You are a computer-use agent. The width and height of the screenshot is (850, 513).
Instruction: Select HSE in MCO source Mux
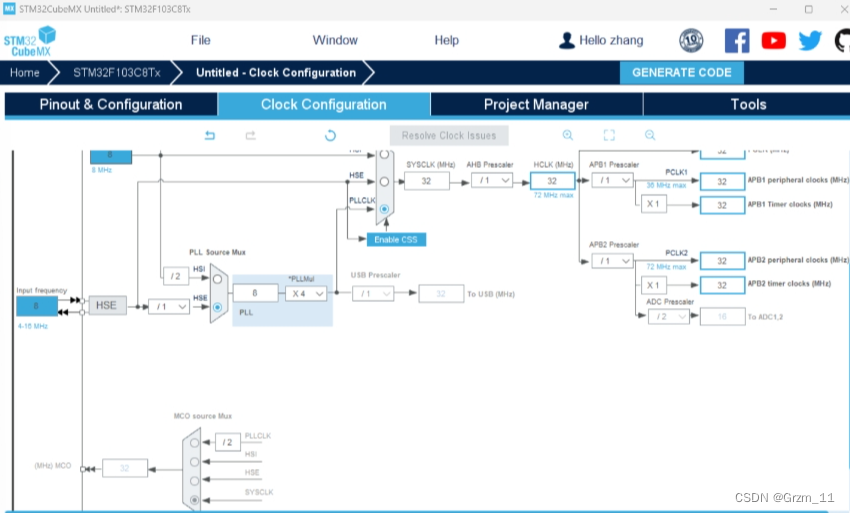point(195,480)
